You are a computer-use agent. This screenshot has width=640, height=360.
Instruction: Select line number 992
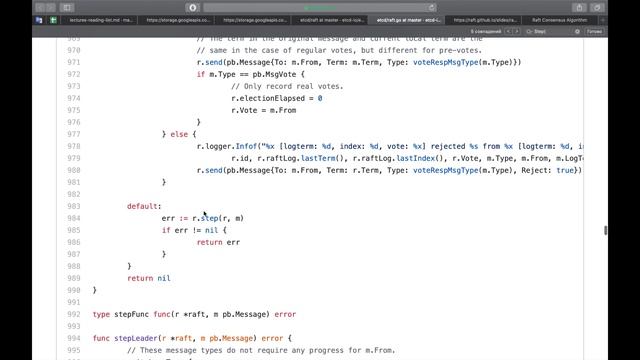(74, 314)
